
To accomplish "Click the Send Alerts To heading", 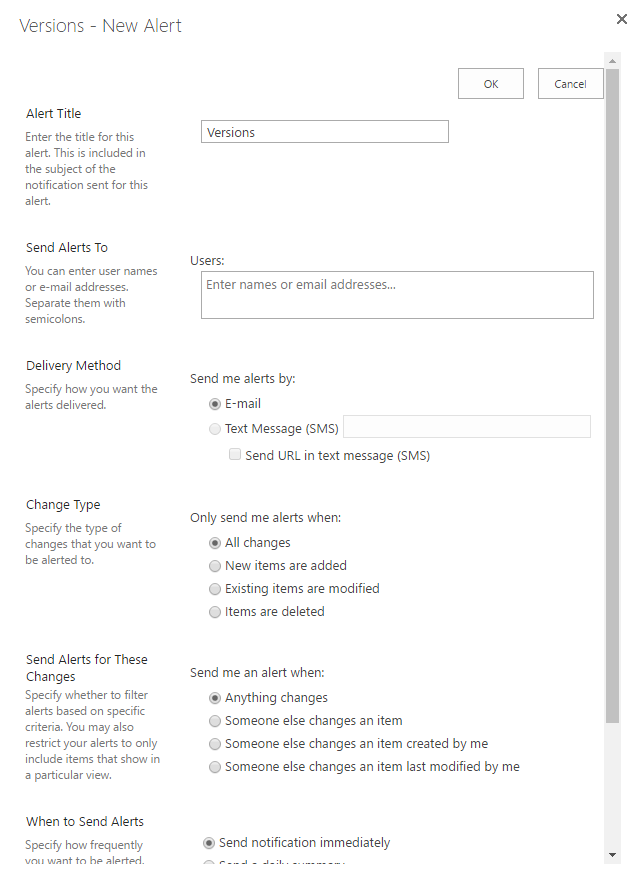I will [x=67, y=247].
